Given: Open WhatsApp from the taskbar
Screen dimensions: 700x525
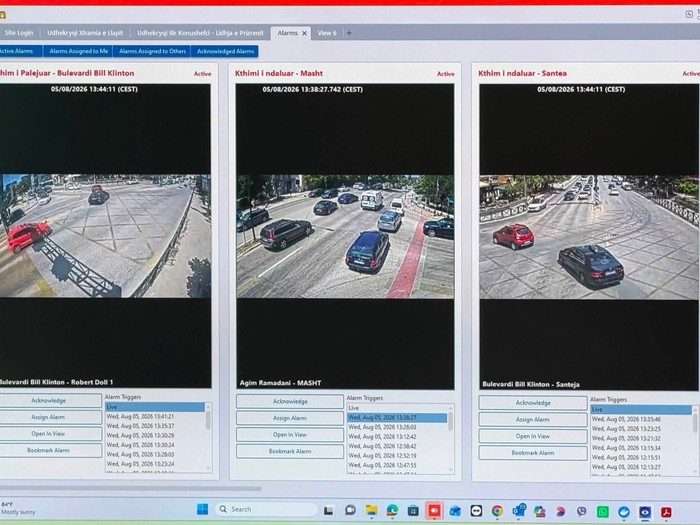Looking at the screenshot, I should pos(603,512).
